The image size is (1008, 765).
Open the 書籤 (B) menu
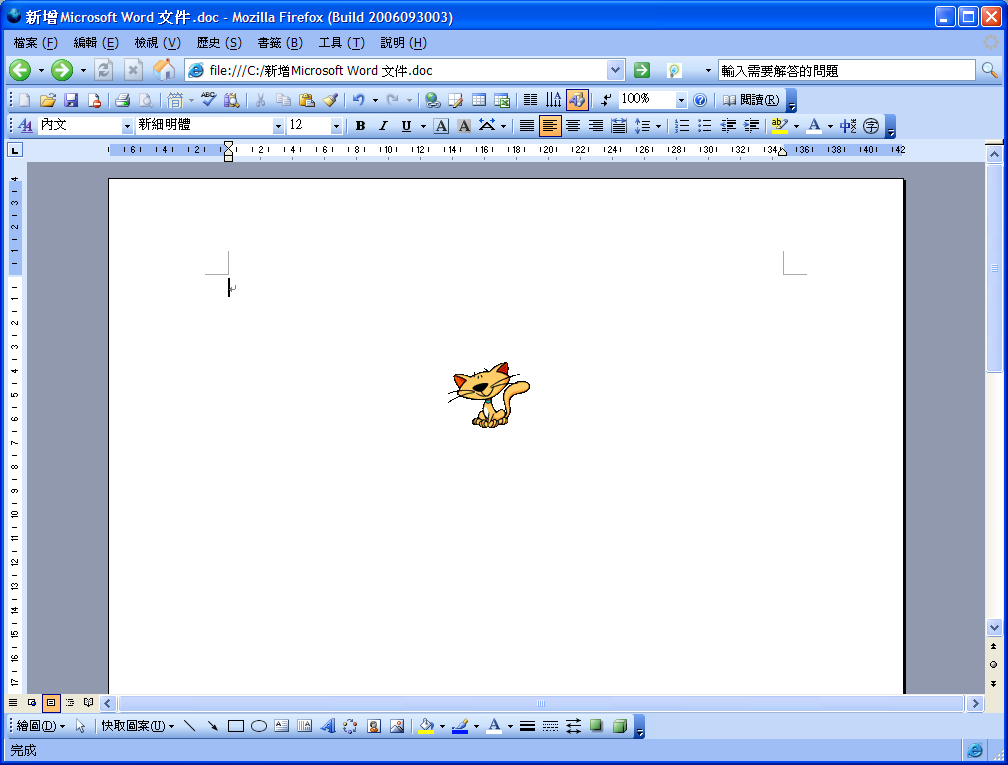point(280,43)
